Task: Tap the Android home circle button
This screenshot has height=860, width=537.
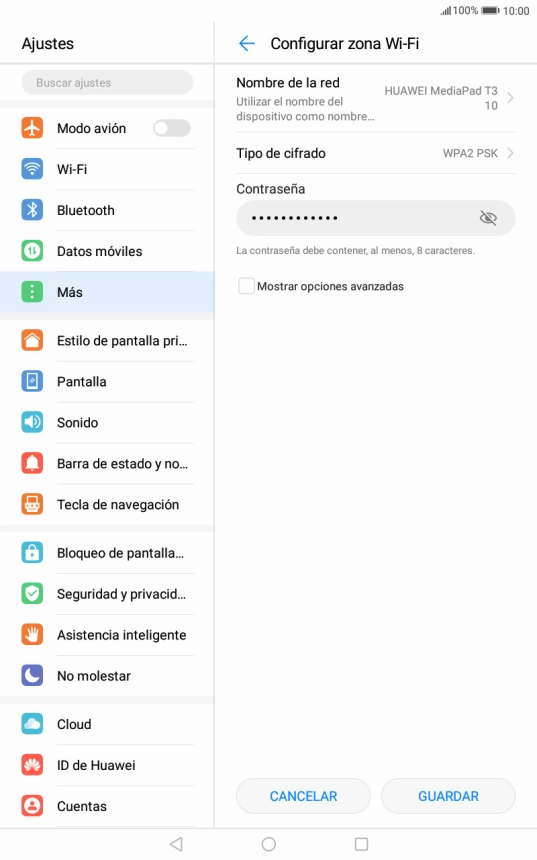Action: 269,844
